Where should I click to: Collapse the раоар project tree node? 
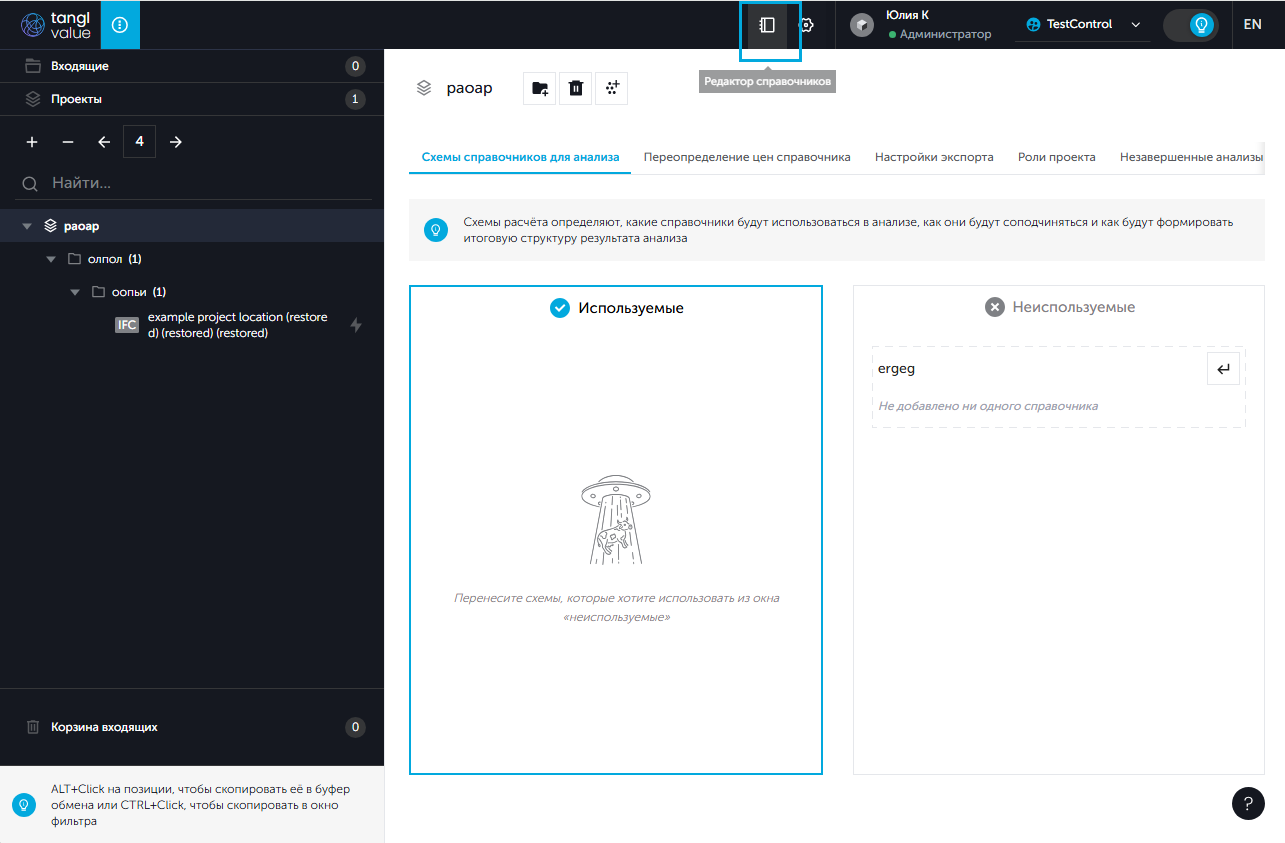(x=28, y=227)
